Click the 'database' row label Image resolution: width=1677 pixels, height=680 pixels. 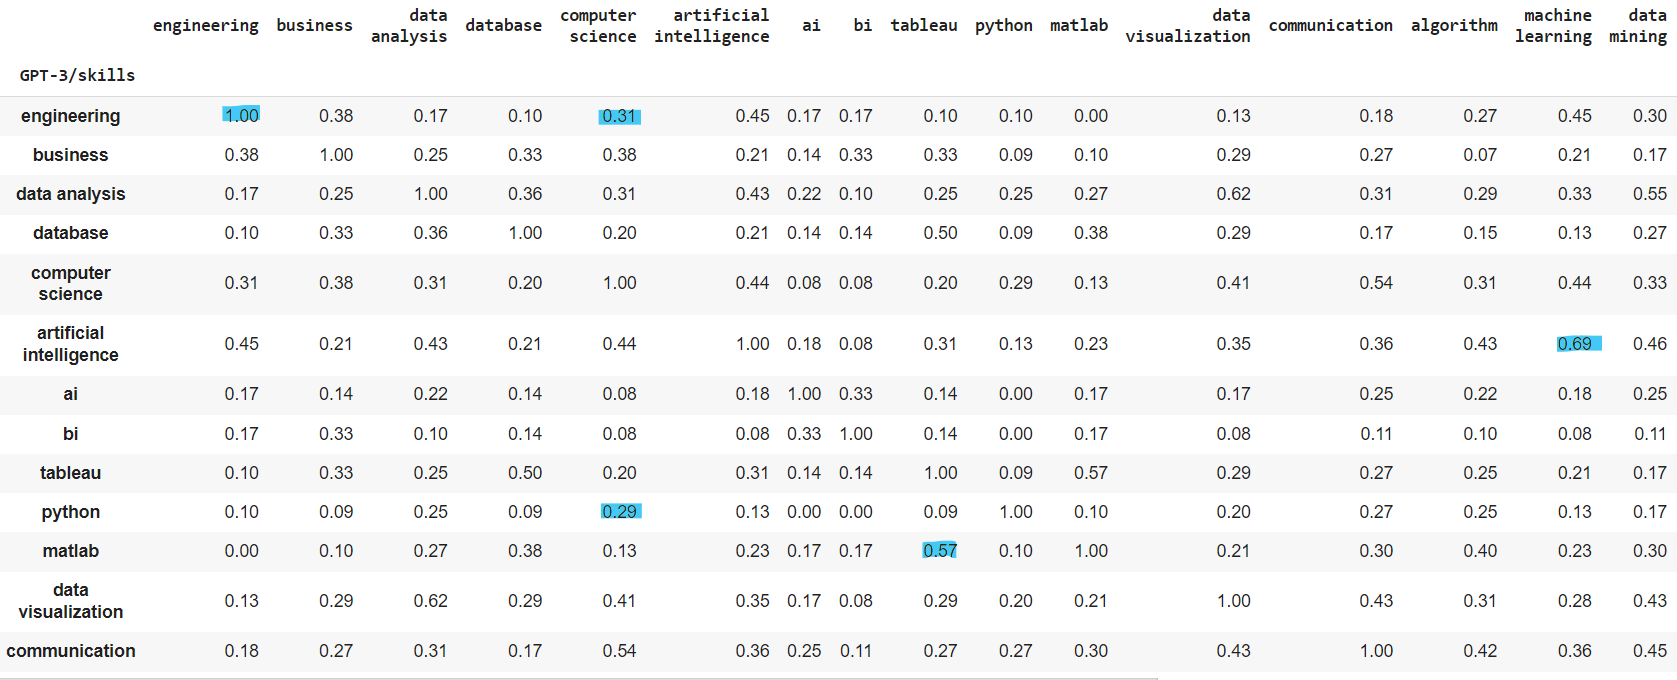tap(70, 233)
